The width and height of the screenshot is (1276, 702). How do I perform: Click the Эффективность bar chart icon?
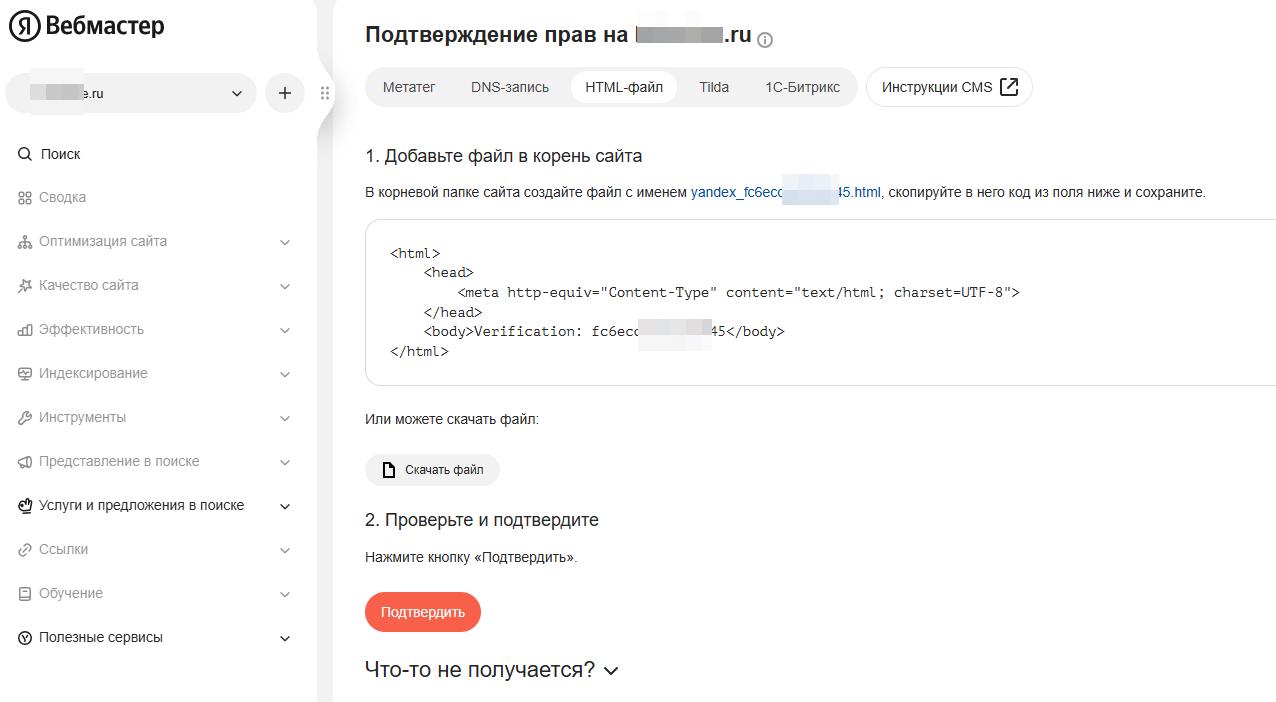click(x=25, y=330)
